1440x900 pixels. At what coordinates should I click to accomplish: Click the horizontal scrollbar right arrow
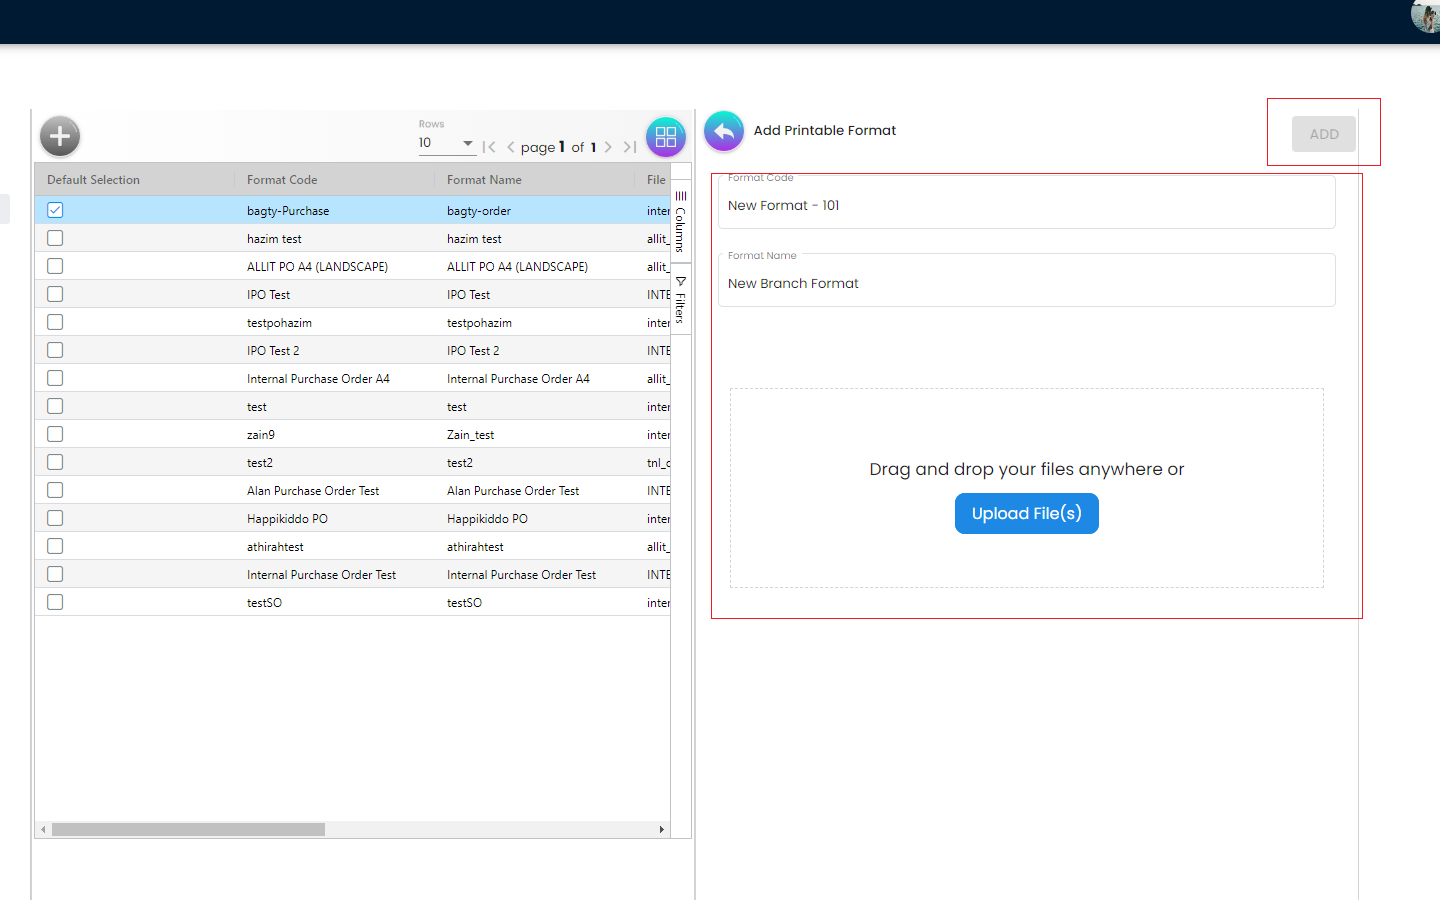point(661,830)
